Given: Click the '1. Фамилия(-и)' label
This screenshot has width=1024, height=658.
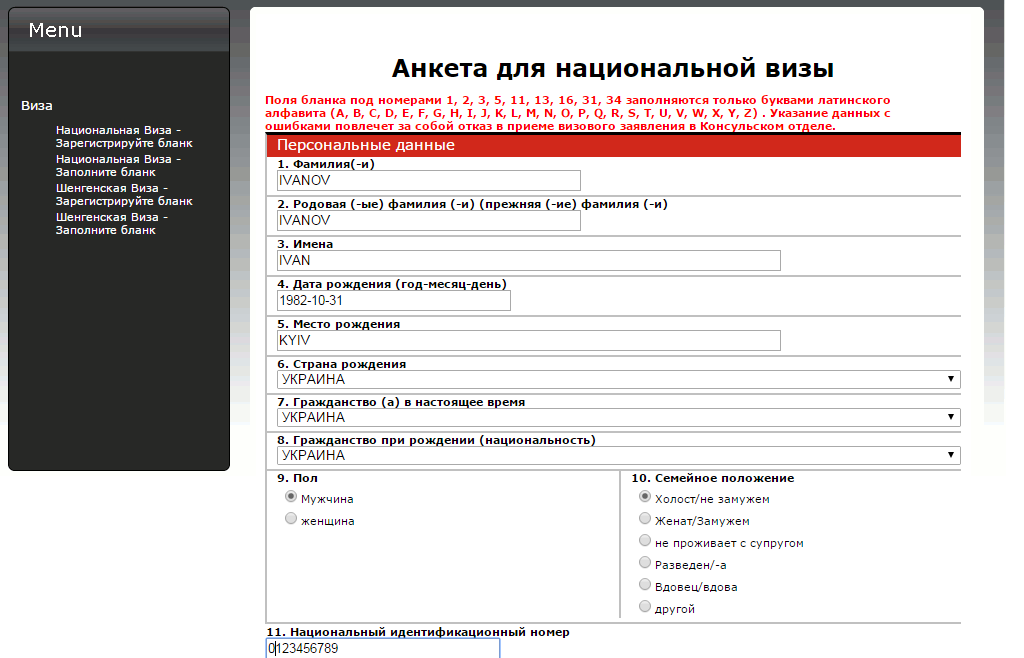Looking at the screenshot, I should (x=326, y=164).
